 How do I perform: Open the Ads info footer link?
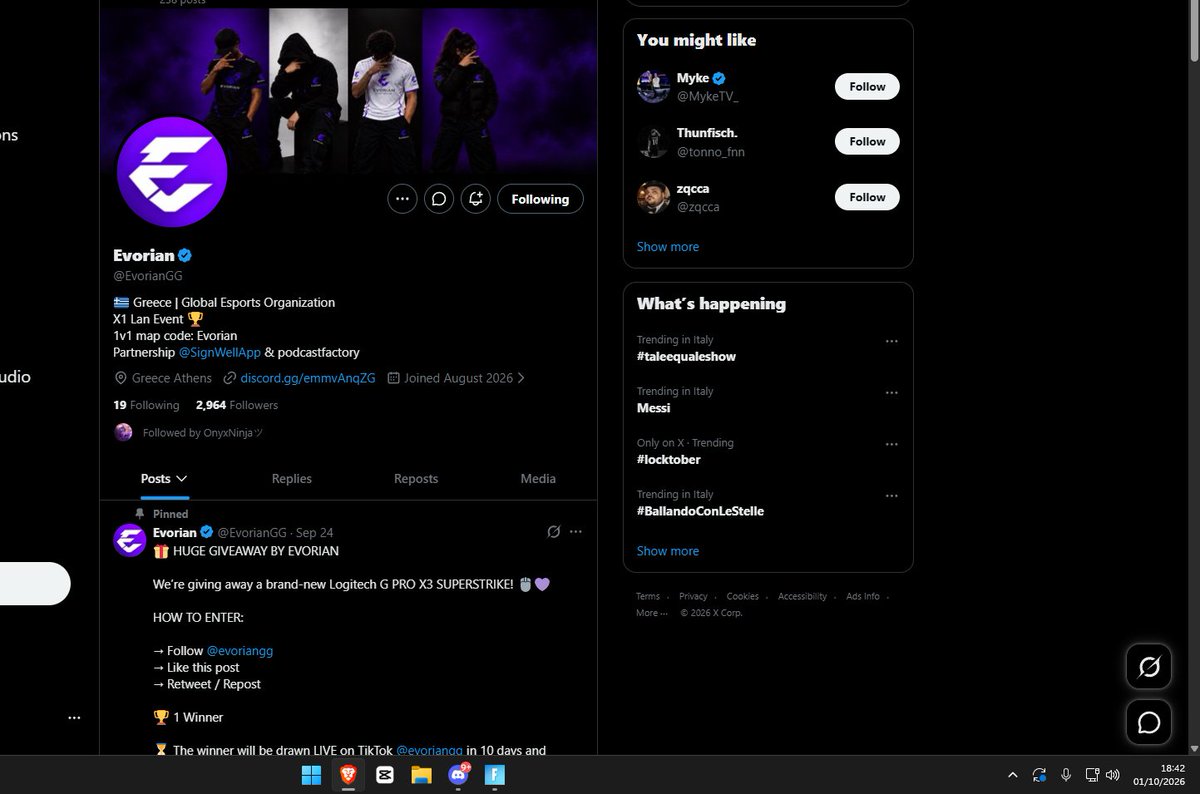click(x=863, y=596)
